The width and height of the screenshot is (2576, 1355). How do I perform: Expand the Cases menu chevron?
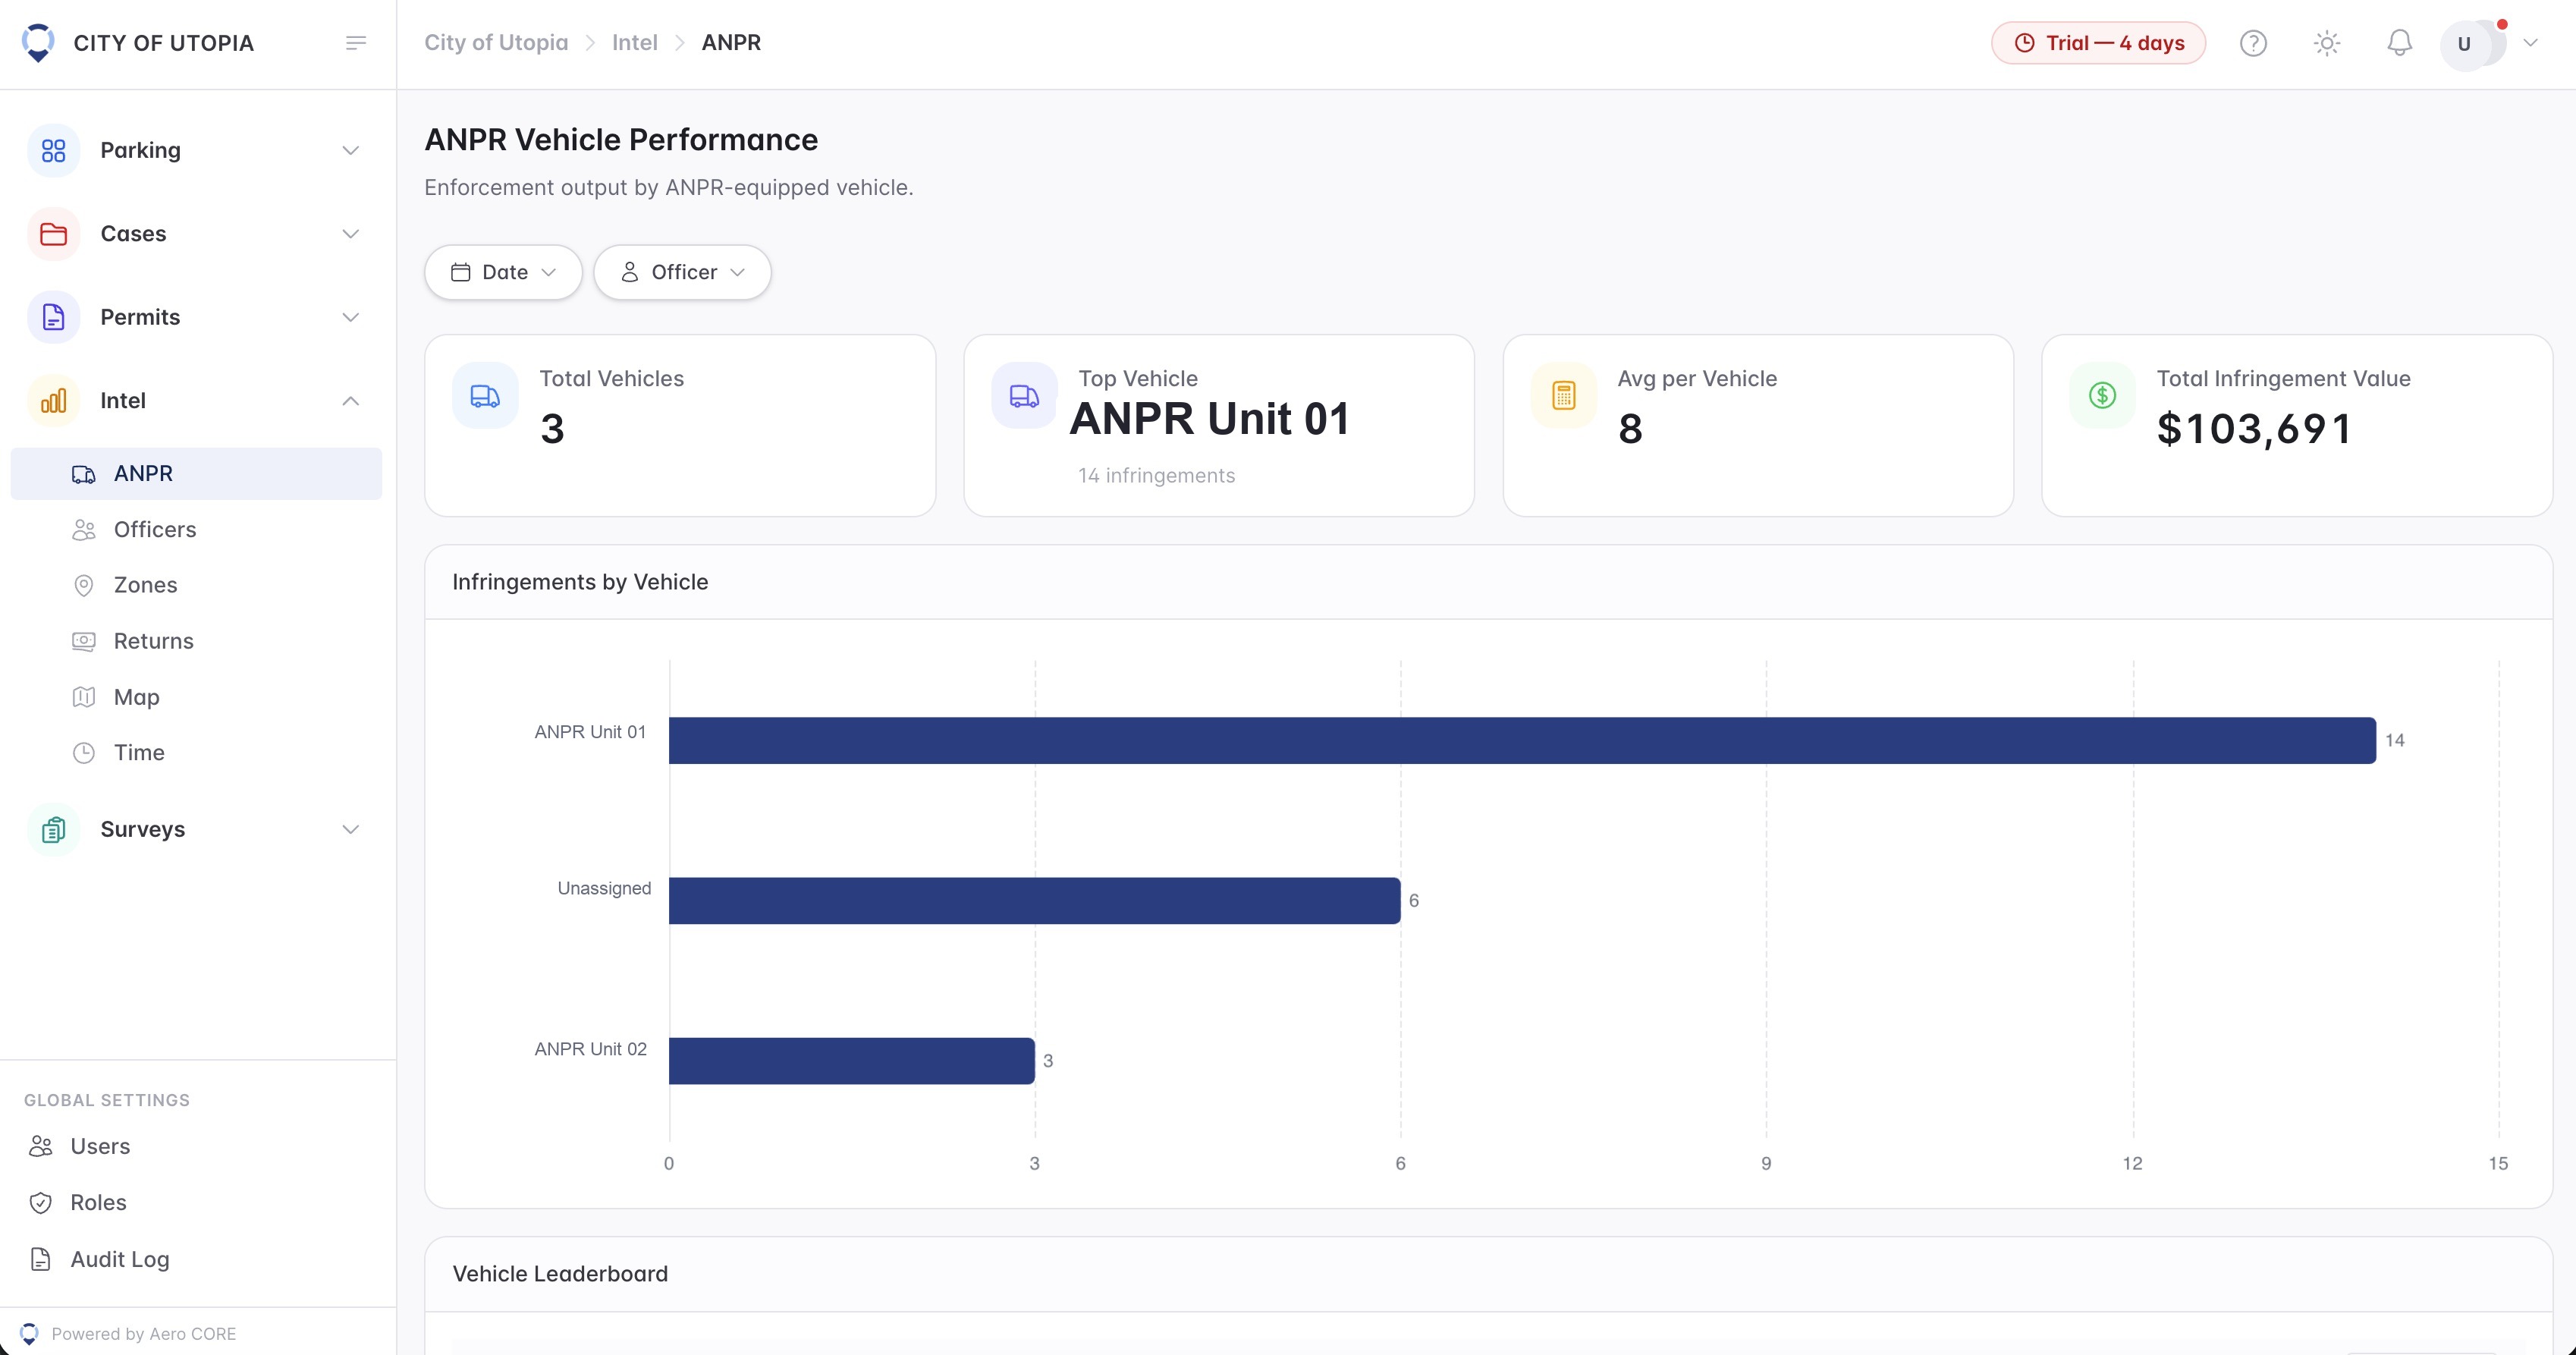(351, 234)
